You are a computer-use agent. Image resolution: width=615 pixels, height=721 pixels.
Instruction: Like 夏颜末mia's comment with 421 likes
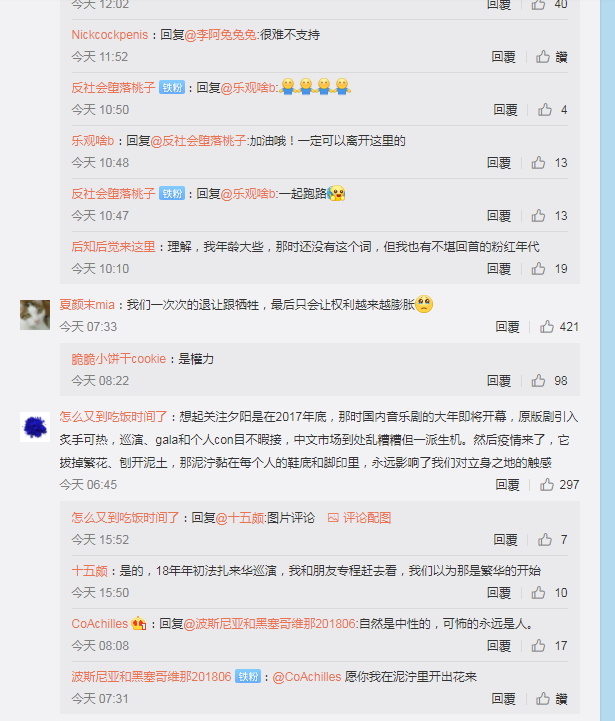click(x=559, y=327)
